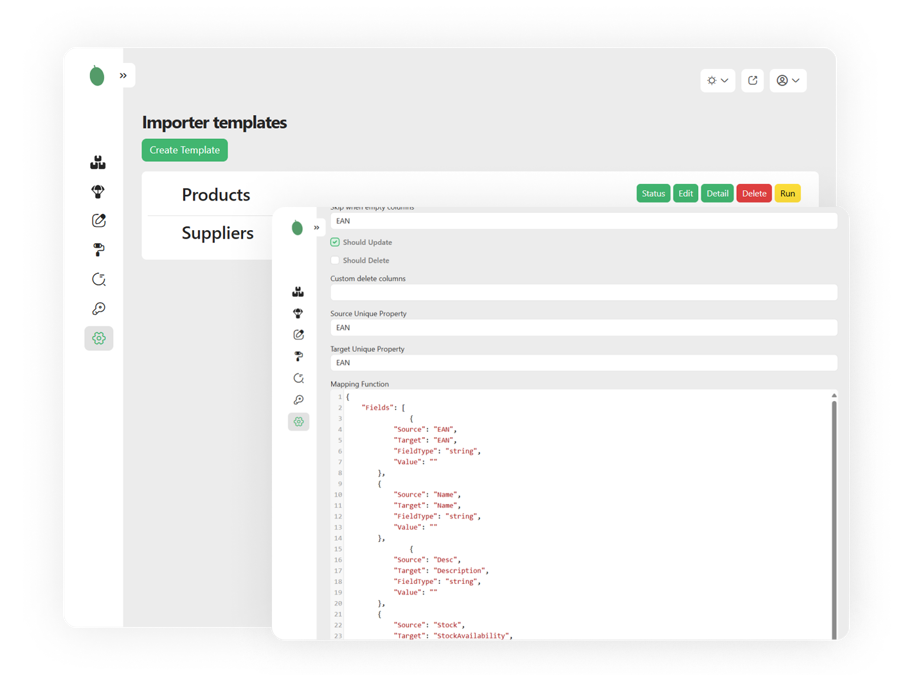
Task: Open the boxes inventory icon in back sidebar
Action: 98,163
